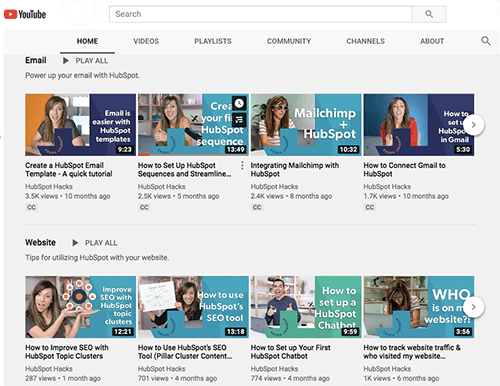Click the YouTube logo
This screenshot has height=386, width=500.
(25, 14)
